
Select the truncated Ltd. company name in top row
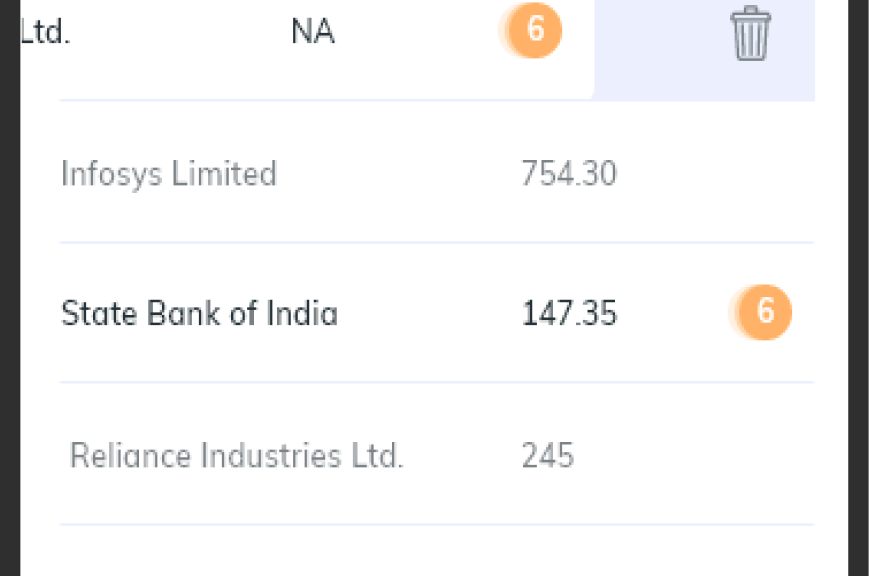[x=45, y=31]
